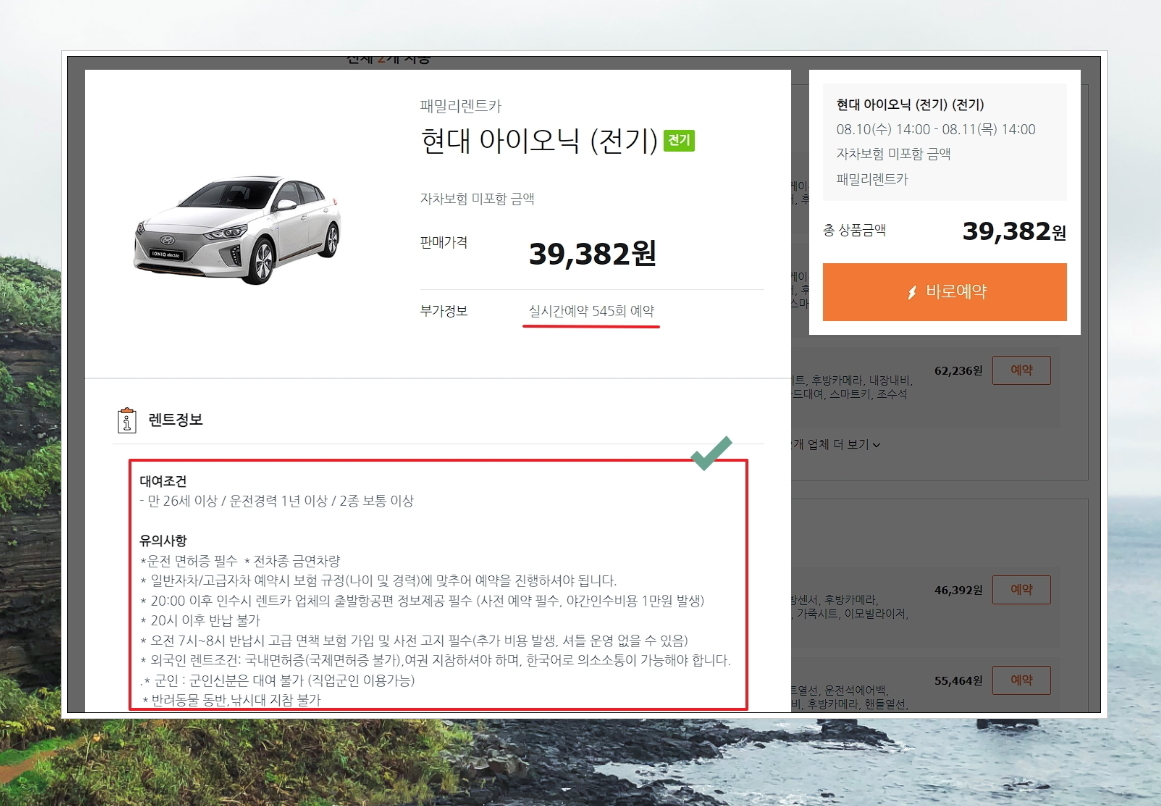This screenshot has height=806, width=1161.
Task: Click the 예약 button for 55,464원
Action: tap(1021, 679)
